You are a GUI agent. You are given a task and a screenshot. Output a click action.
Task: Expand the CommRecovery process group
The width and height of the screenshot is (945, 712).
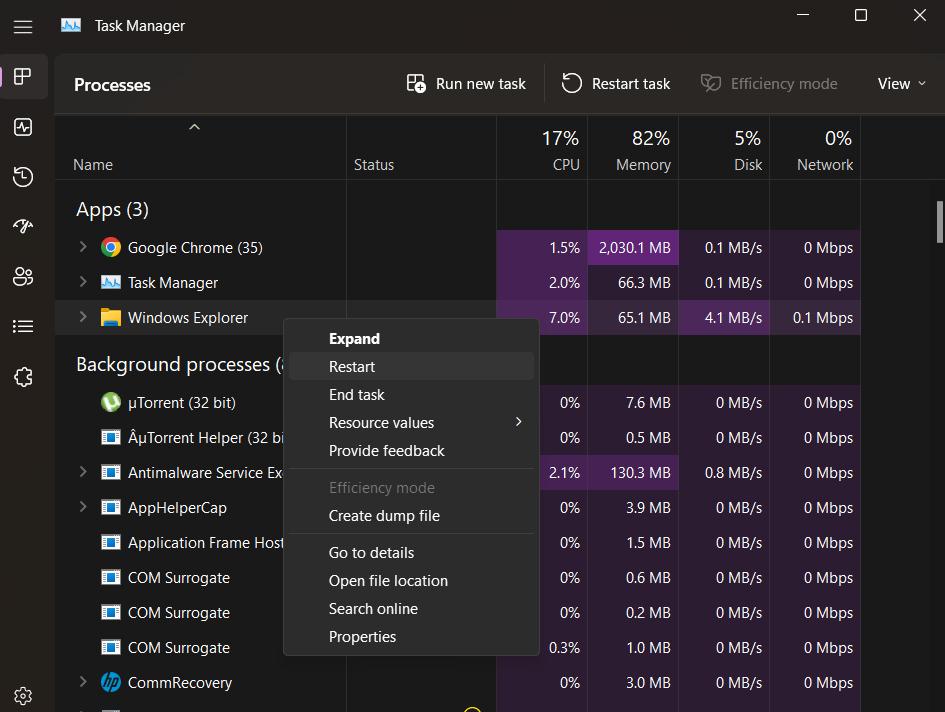(x=83, y=682)
